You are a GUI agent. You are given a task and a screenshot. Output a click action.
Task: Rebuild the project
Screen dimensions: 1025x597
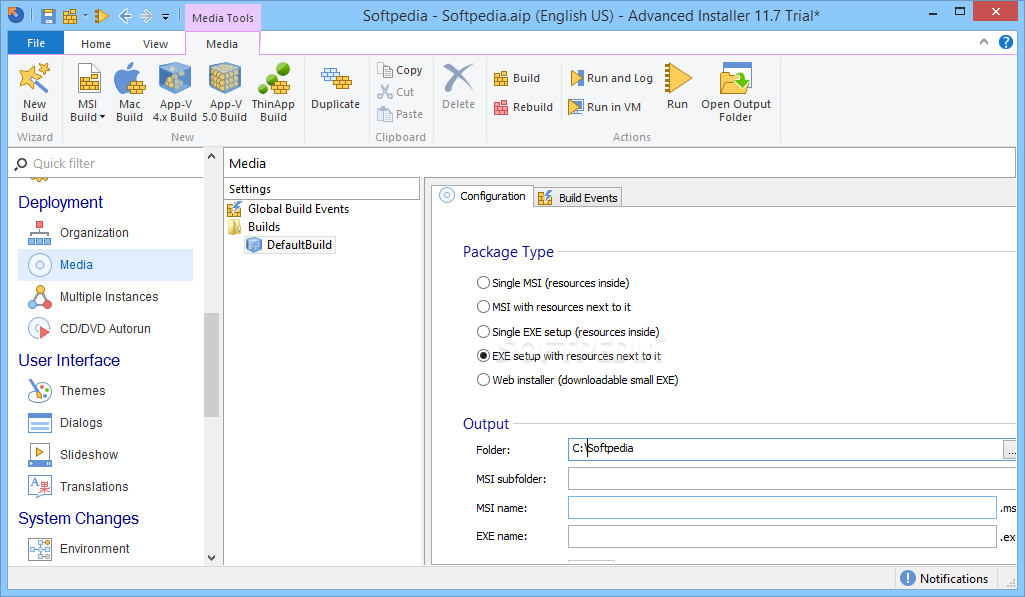(x=524, y=107)
